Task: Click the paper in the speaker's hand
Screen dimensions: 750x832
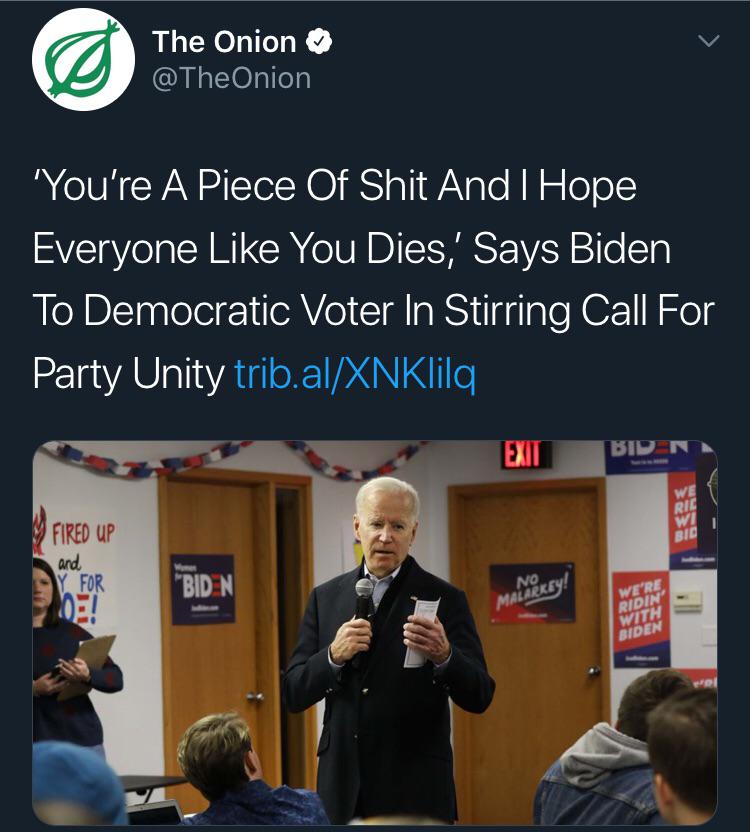Action: click(422, 630)
